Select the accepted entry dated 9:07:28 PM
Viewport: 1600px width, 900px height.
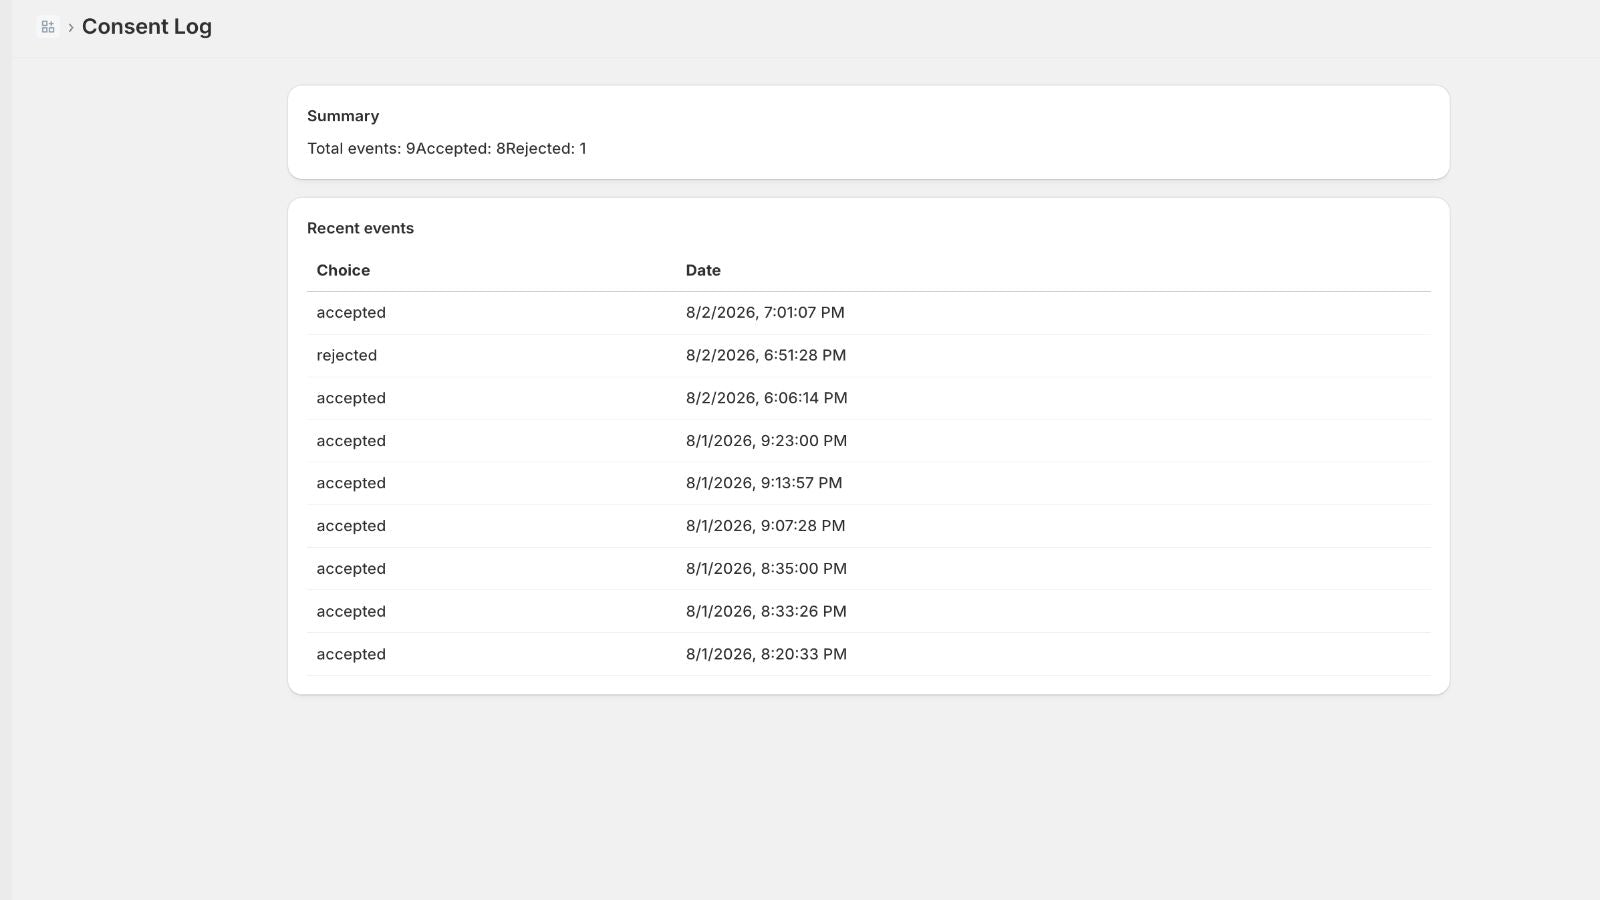[351, 526]
